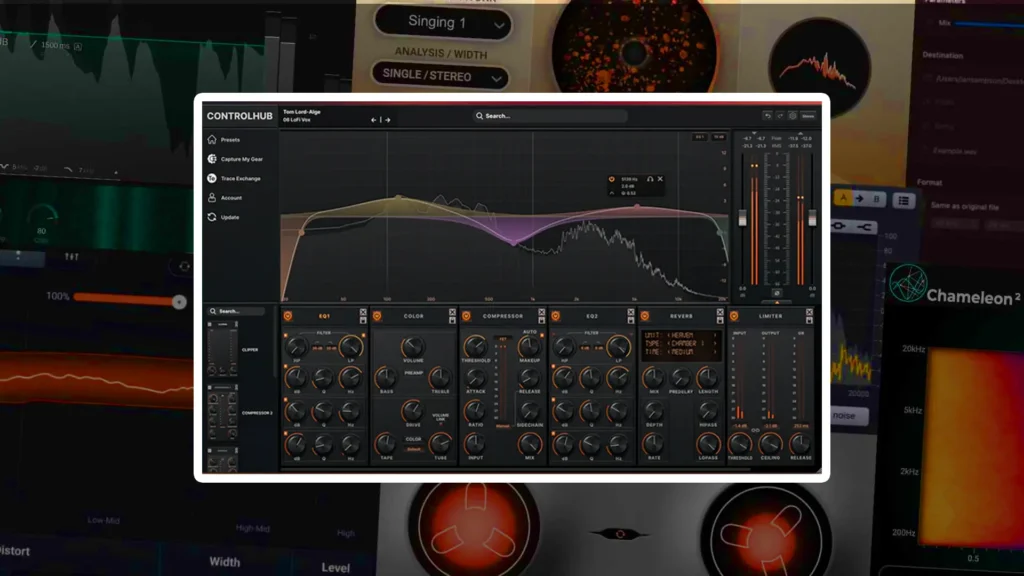Save the EQ2 module preset icon
Screen dimensions: 1024x576
631,320
